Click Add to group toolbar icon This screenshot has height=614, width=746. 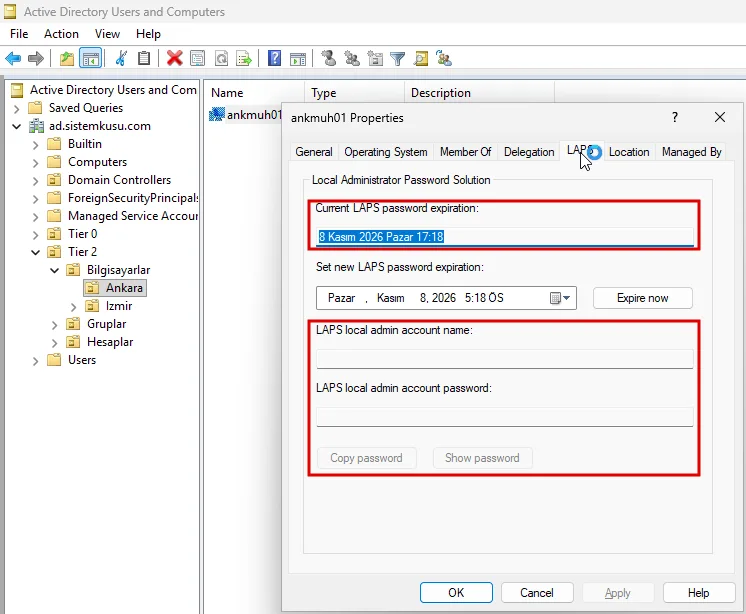tap(444, 58)
